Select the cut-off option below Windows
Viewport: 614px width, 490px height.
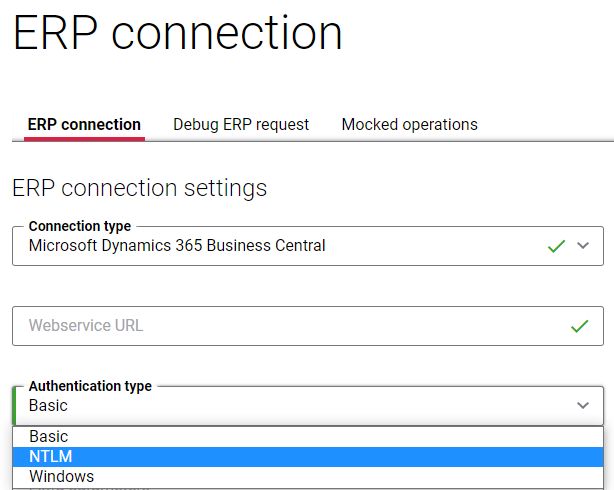[308, 488]
